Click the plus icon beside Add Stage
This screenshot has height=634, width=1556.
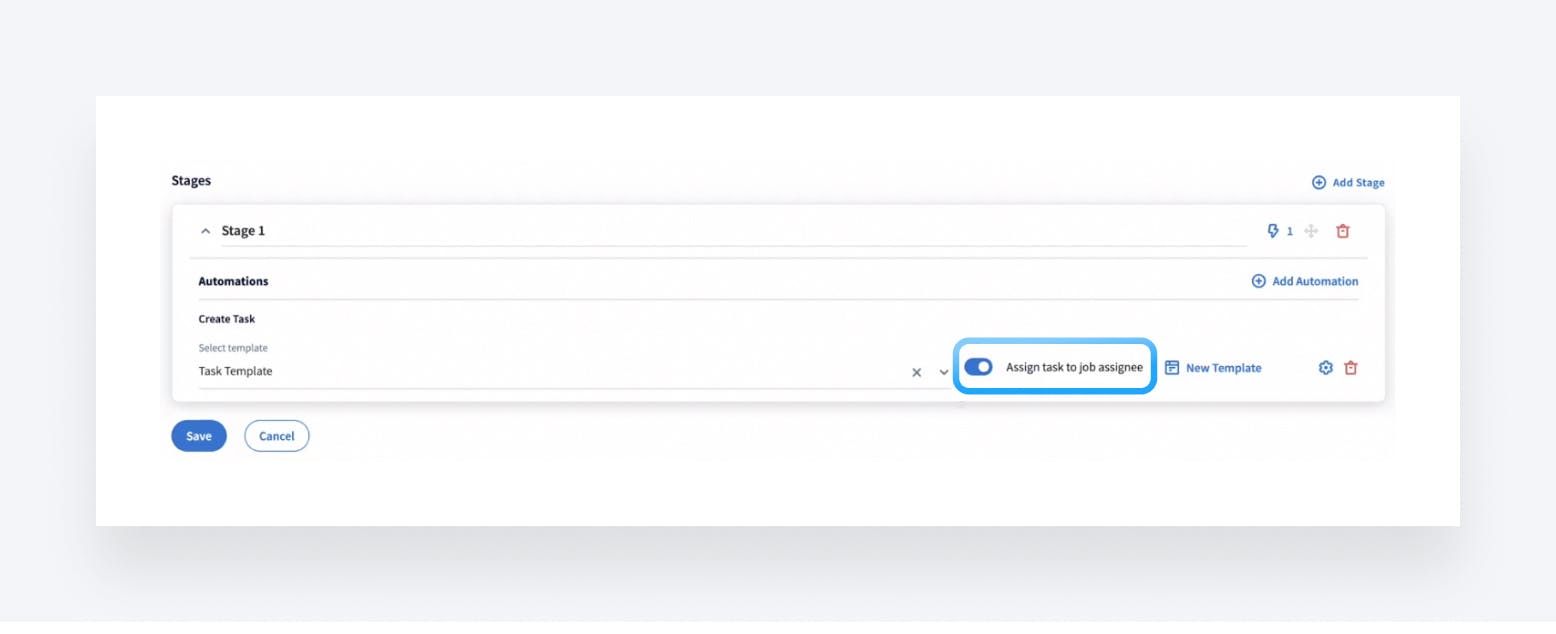click(1318, 183)
